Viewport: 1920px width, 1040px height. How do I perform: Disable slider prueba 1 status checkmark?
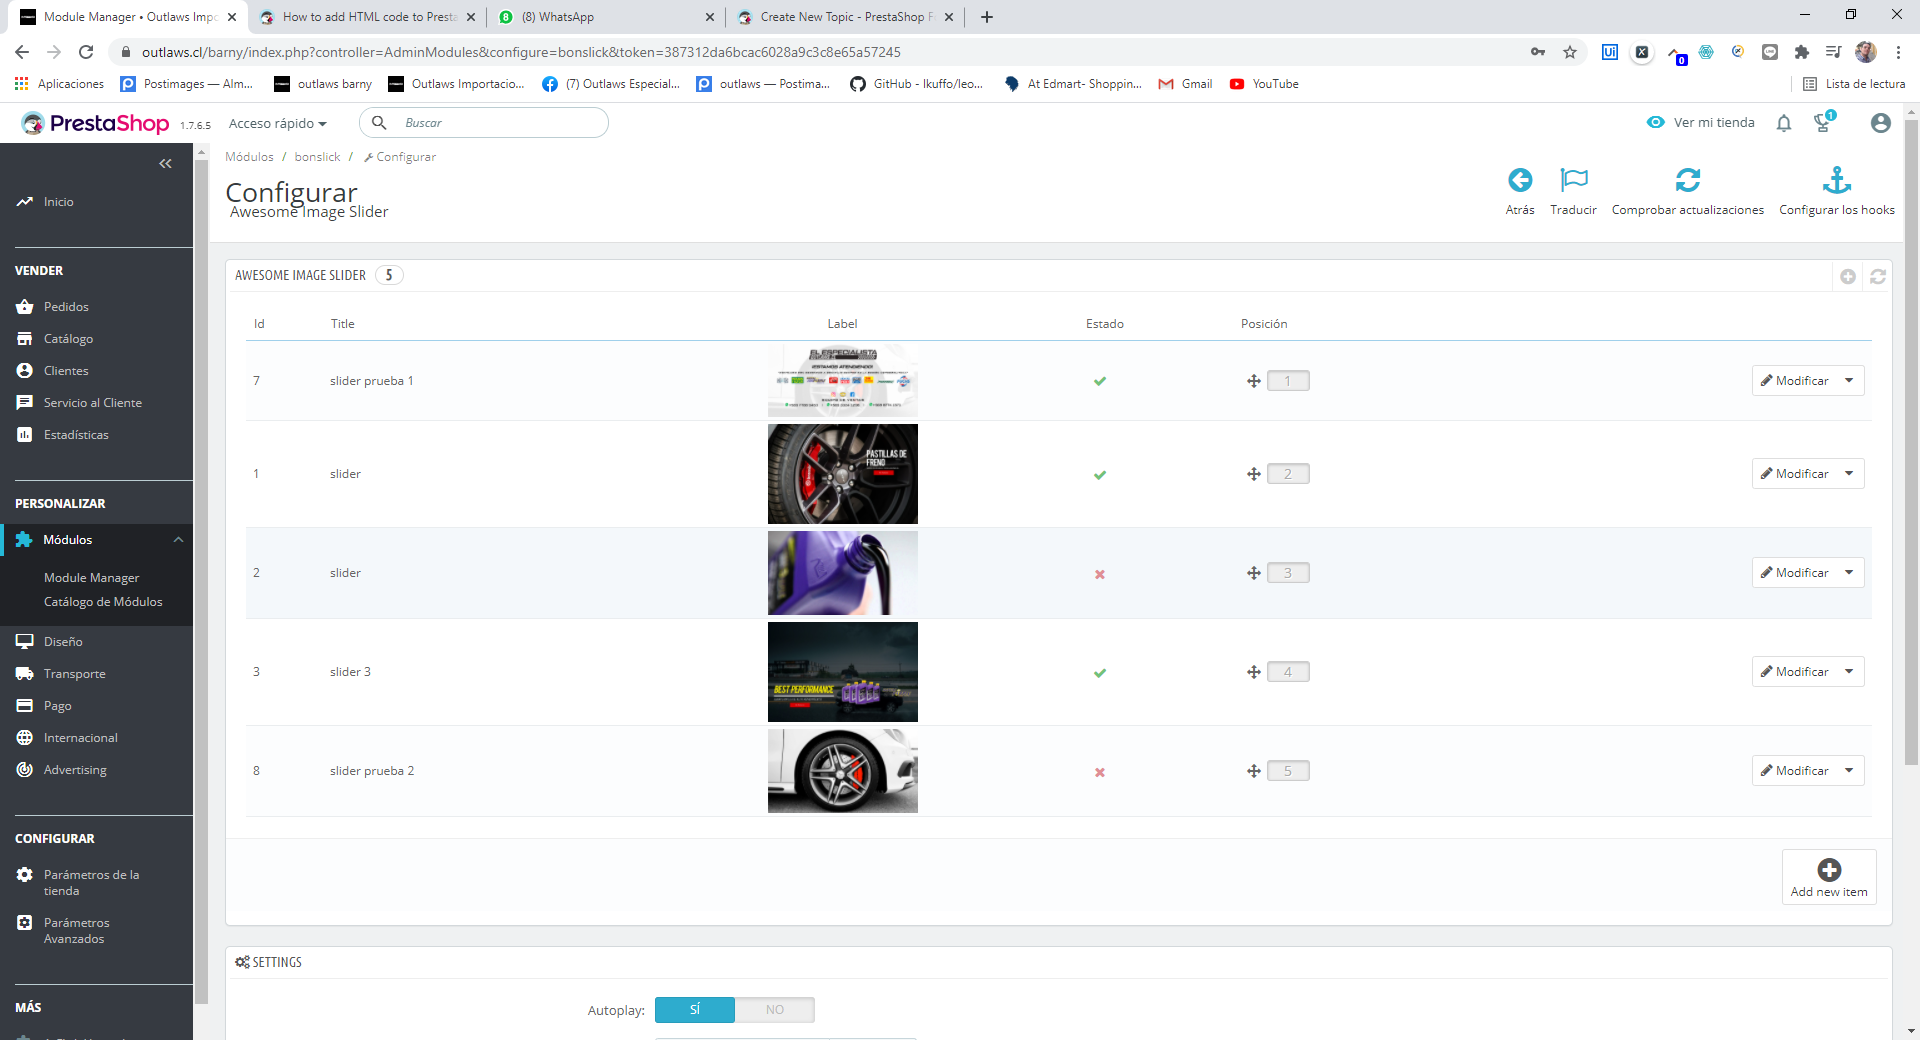click(x=1100, y=381)
